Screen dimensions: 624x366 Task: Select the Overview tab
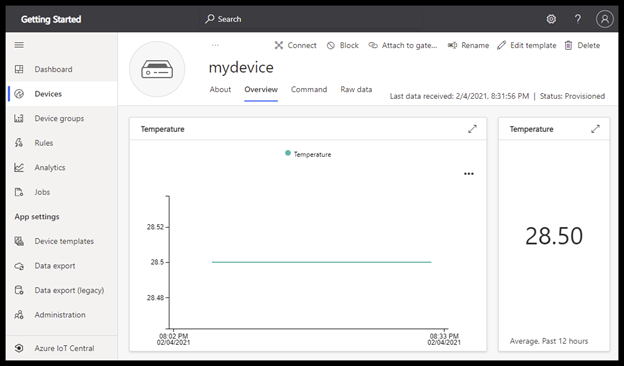pos(261,90)
